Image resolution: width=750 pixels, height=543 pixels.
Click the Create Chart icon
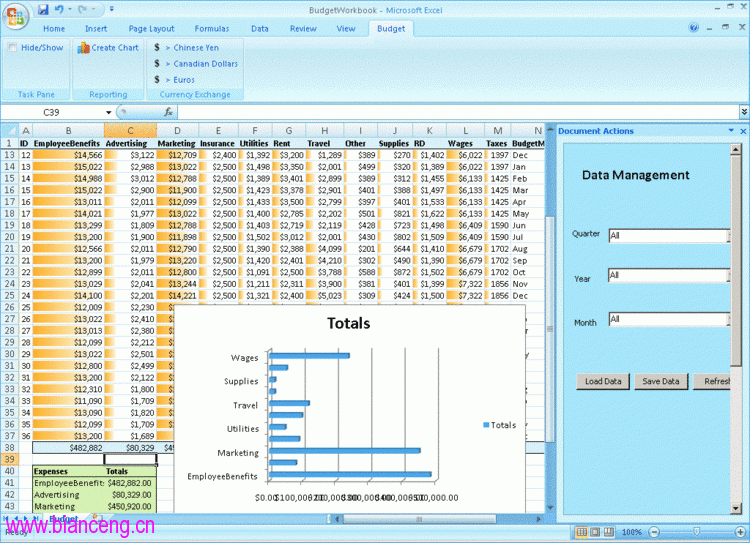pos(84,48)
